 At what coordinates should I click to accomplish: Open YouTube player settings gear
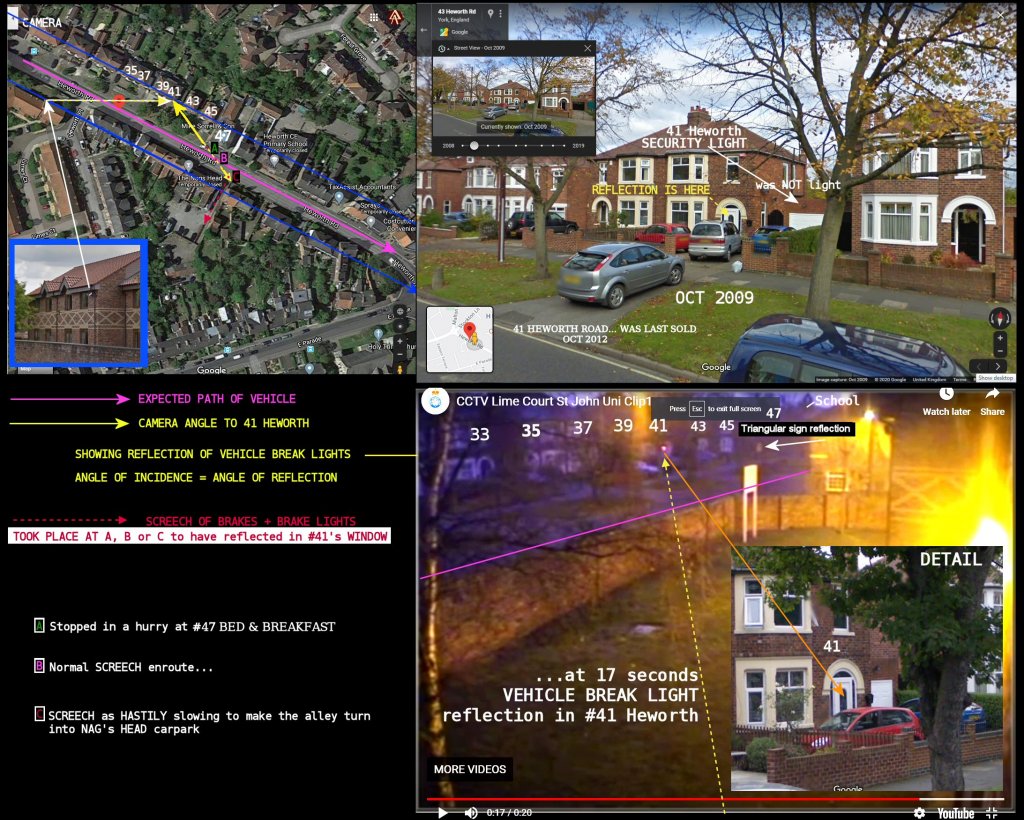(x=919, y=812)
